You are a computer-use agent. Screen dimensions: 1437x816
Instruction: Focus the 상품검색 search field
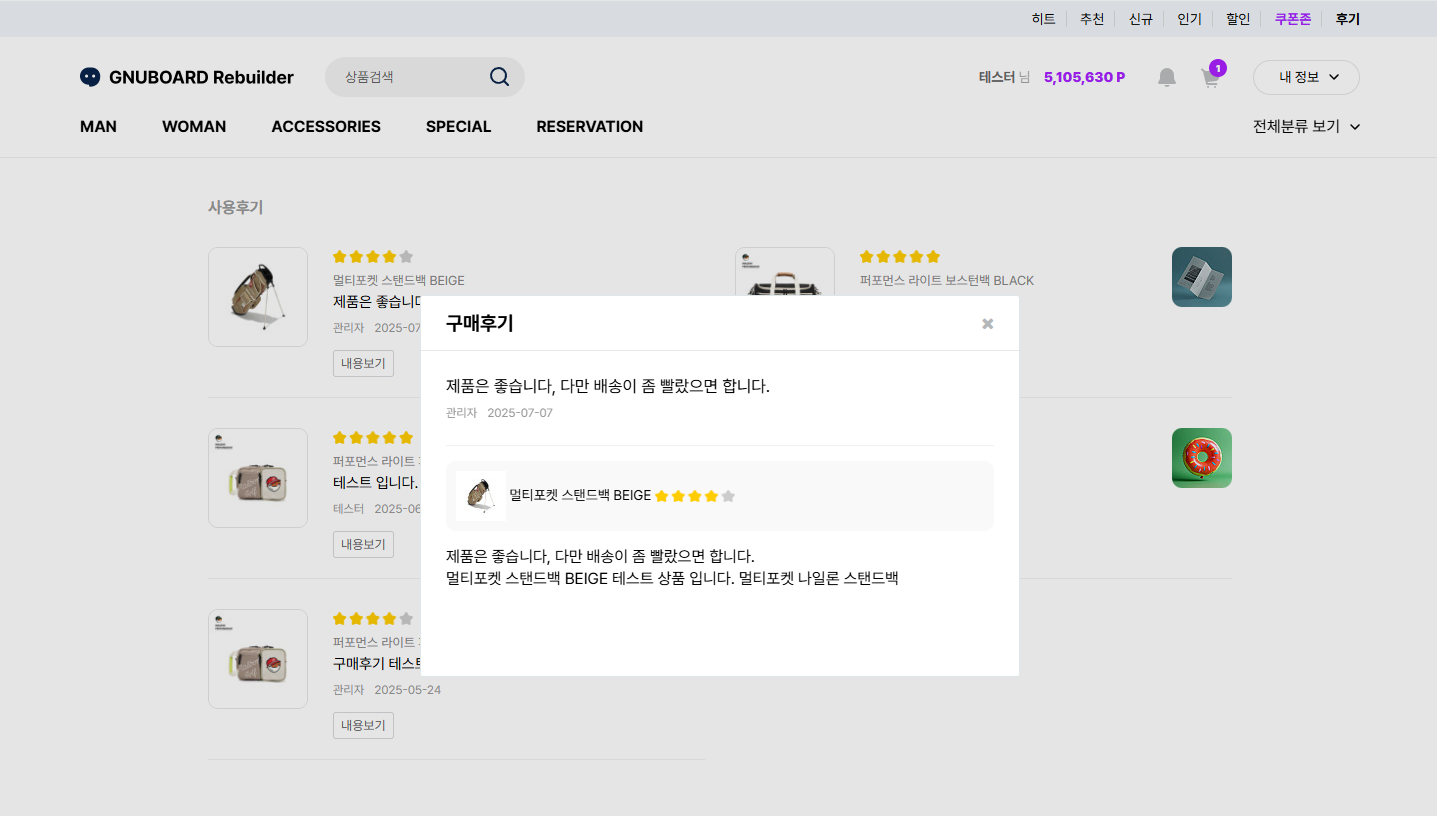click(x=410, y=77)
